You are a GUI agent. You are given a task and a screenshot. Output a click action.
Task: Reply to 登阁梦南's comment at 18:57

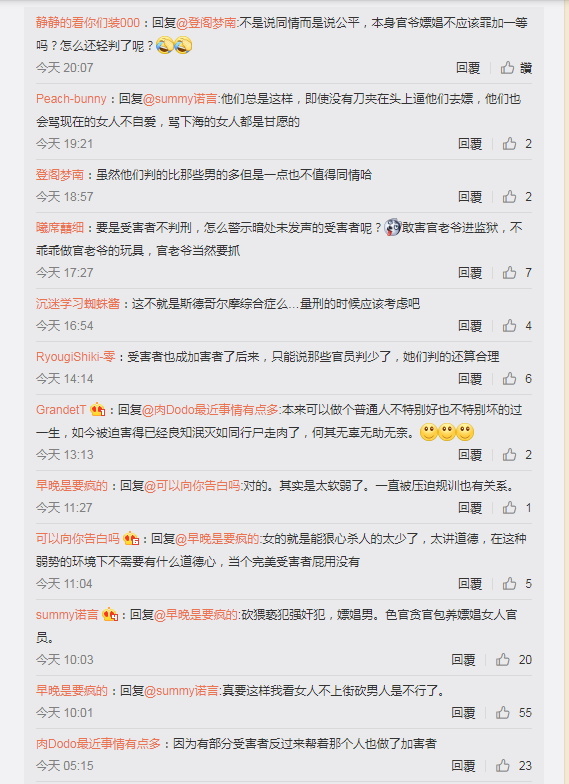click(470, 196)
